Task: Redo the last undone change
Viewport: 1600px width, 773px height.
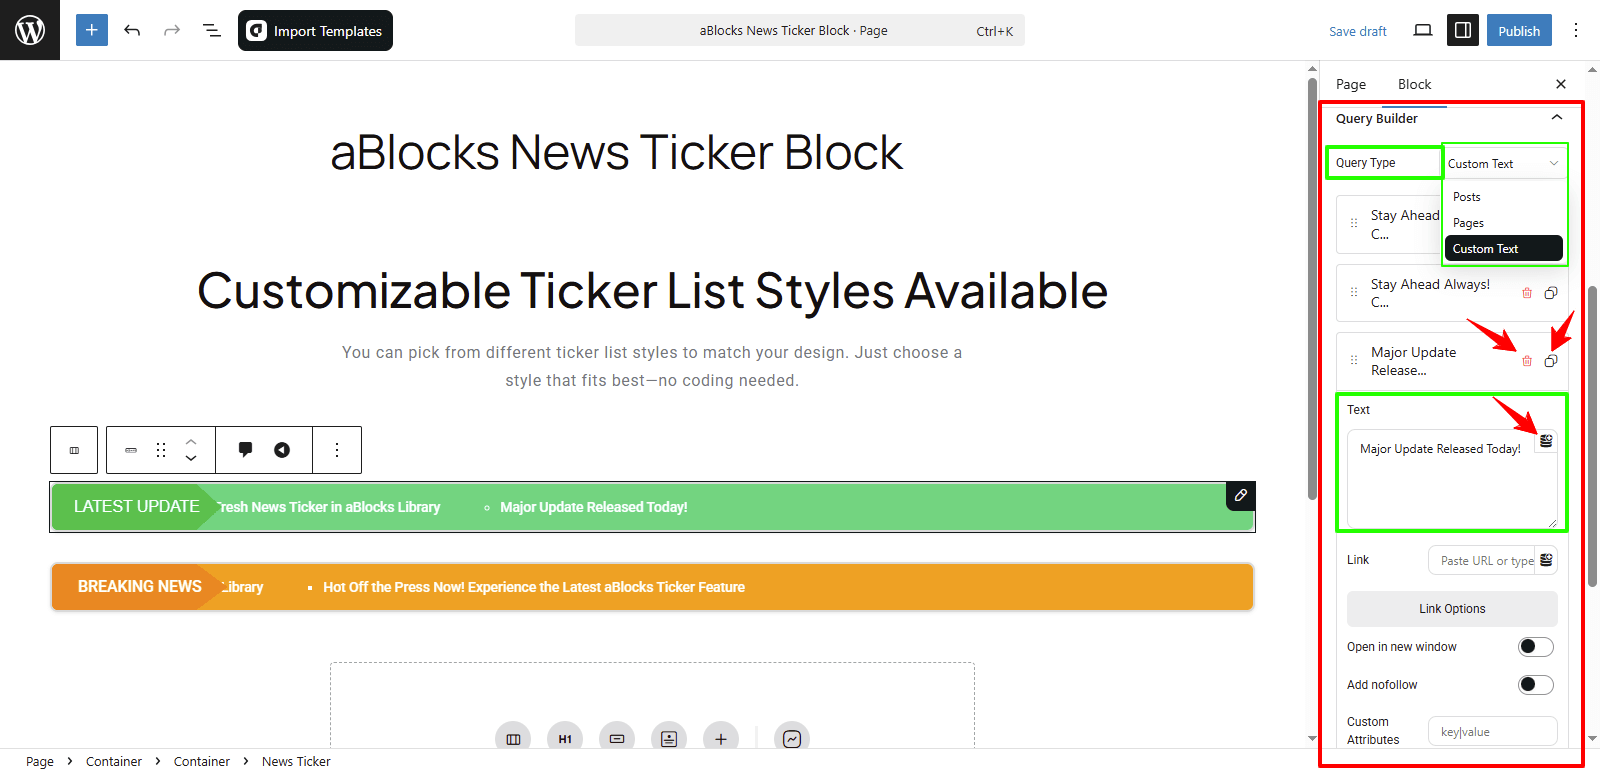Action: point(172,30)
